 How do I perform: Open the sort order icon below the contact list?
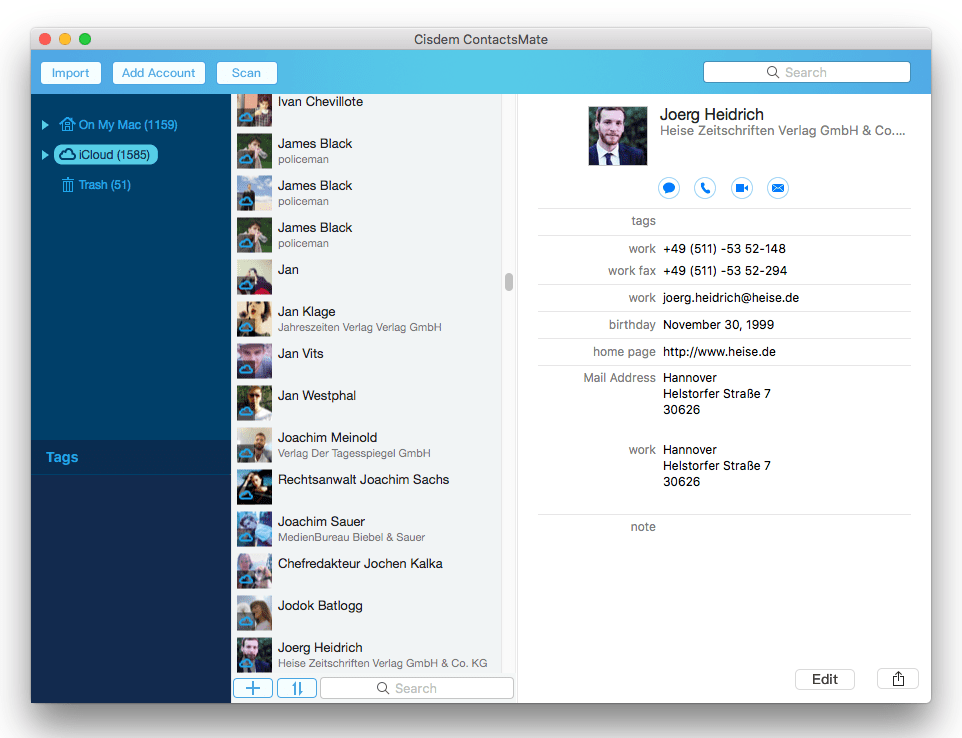pos(296,687)
